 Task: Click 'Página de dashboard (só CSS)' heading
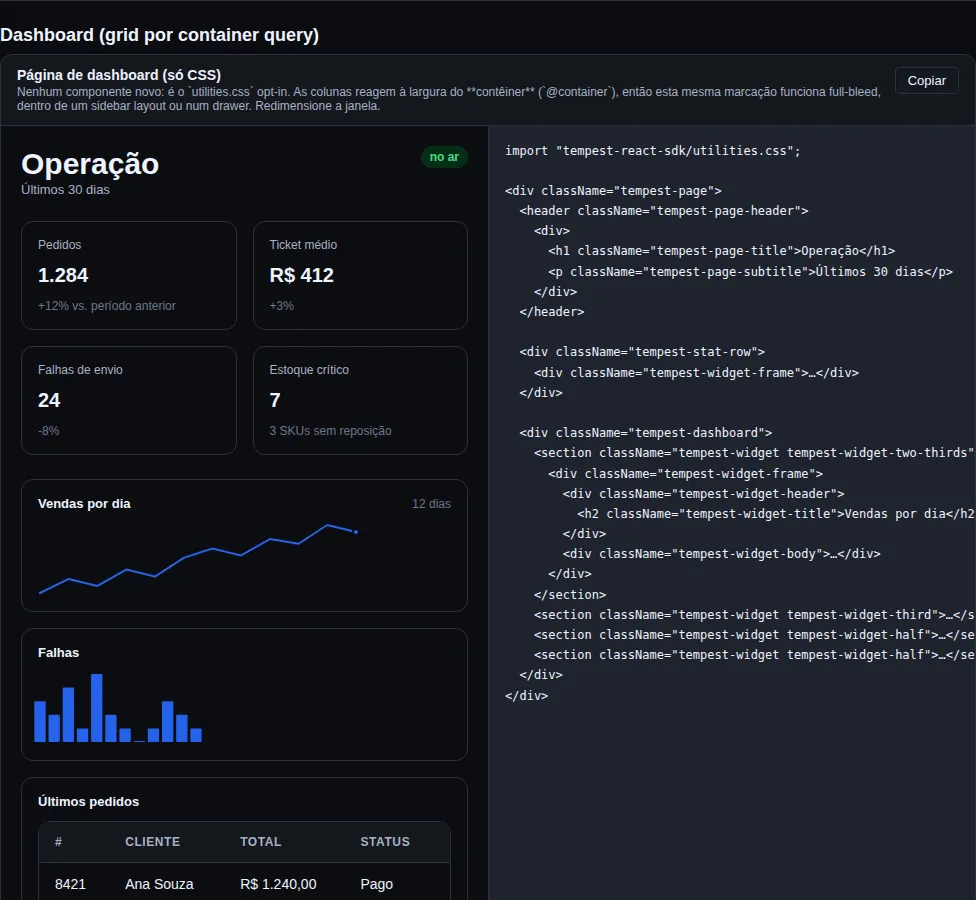click(x=119, y=75)
